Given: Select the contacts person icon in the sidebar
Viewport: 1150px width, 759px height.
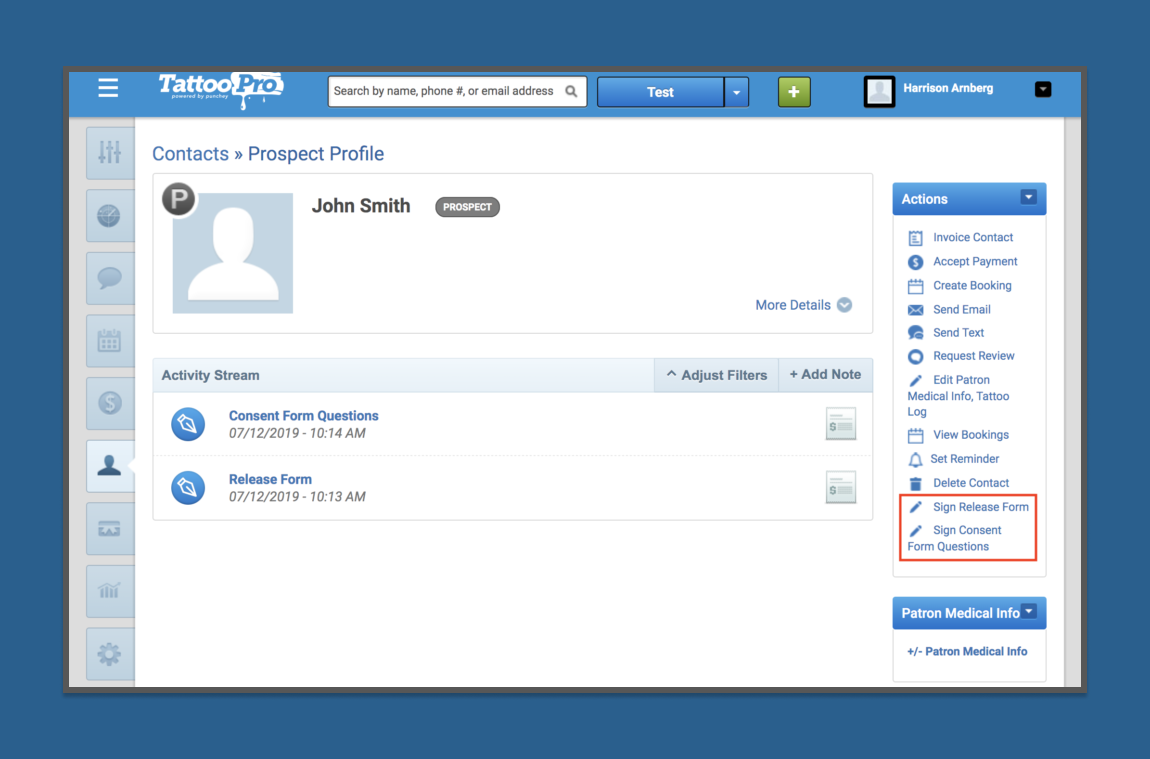Looking at the screenshot, I should [110, 466].
